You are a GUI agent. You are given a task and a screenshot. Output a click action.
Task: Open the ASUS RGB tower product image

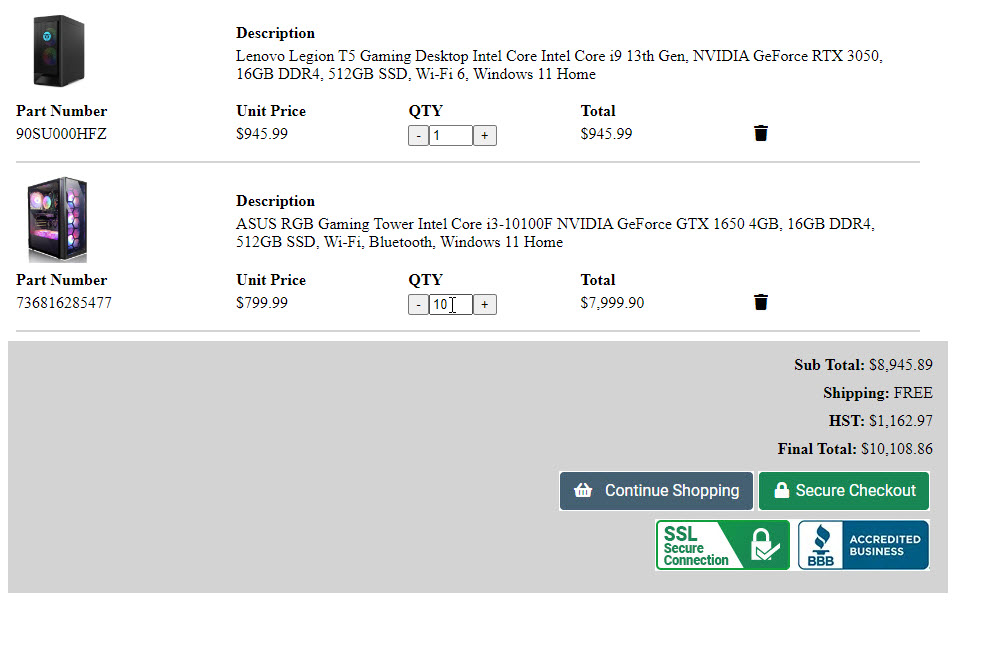(57, 219)
